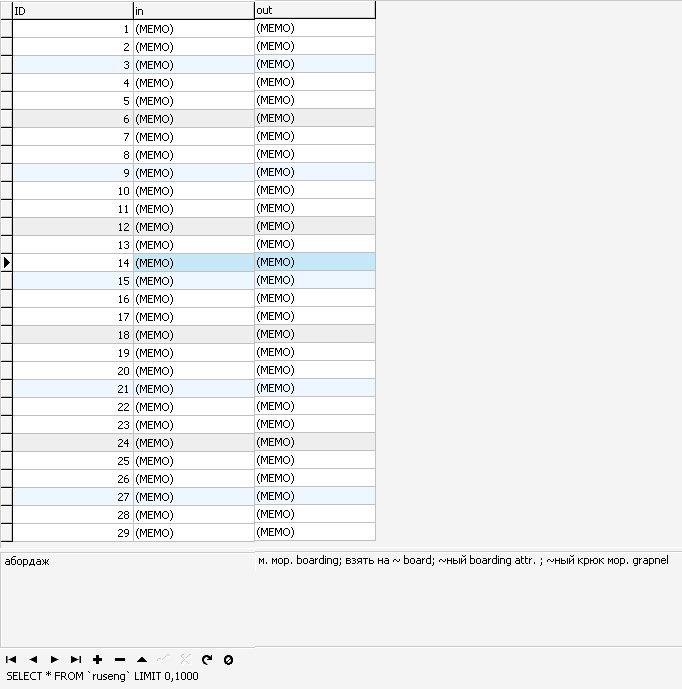This screenshot has width=682, height=689.
Task: Select the ID cell with value 4
Action: click(73, 83)
